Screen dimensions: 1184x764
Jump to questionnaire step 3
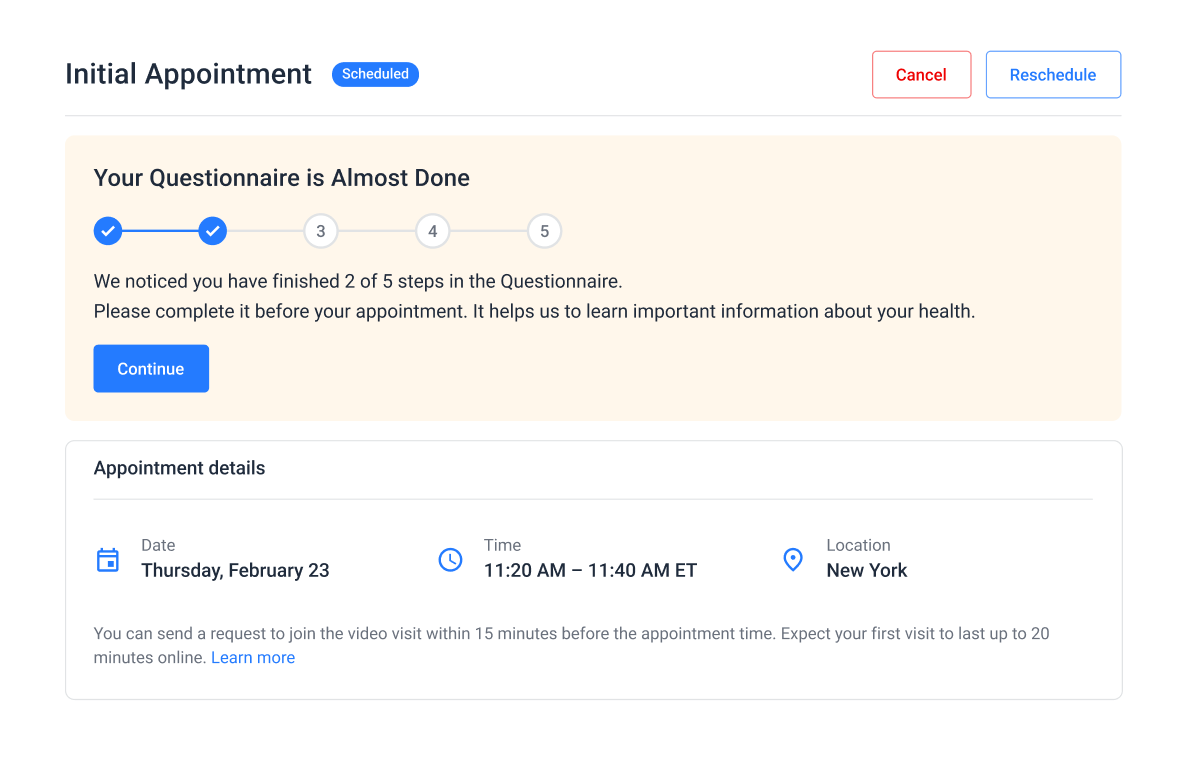pos(320,231)
